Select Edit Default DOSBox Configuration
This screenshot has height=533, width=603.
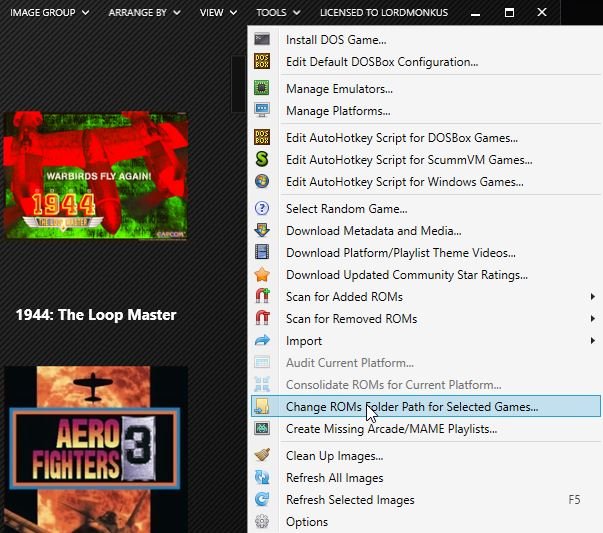point(425,62)
